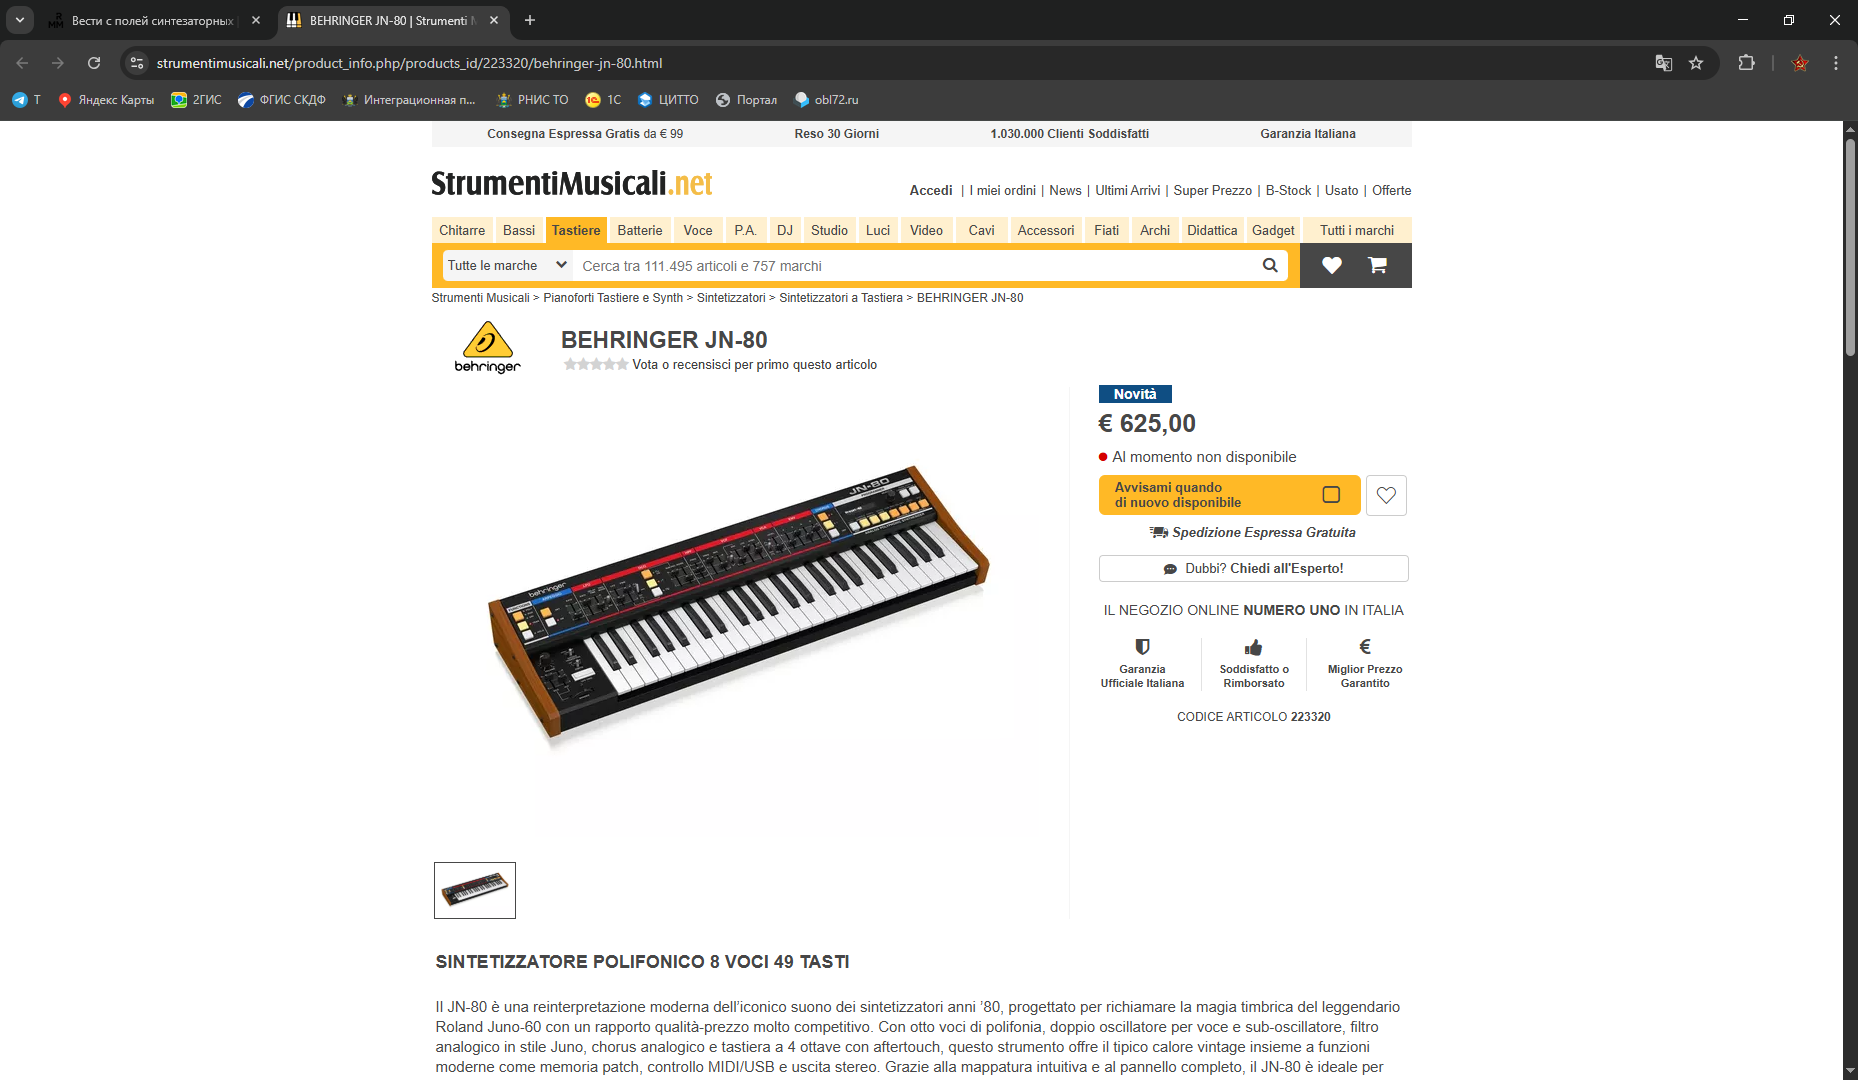Open the Studio category menu

coord(829,230)
